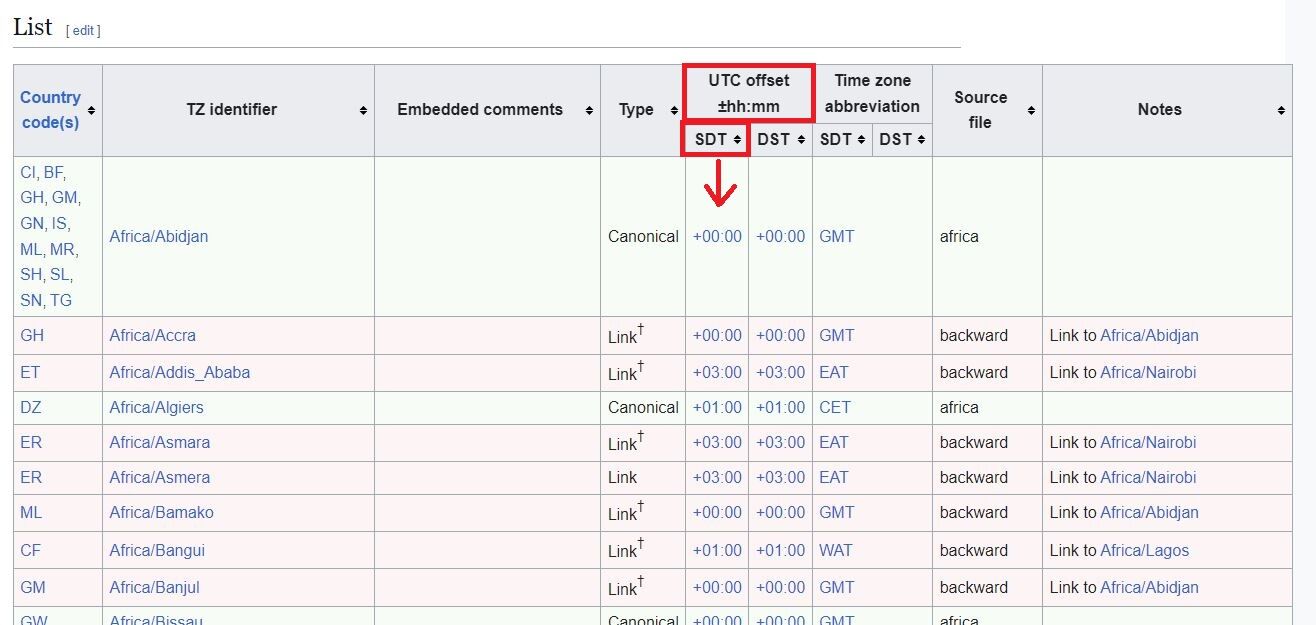Sort by SDT under Time zone abbreviation
Screen dimensions: 1316x625
861,140
